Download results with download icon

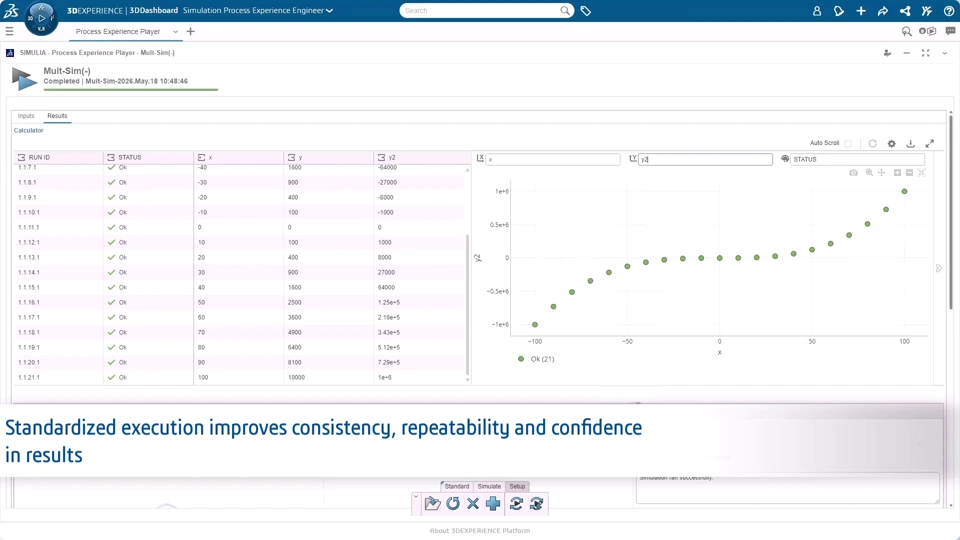point(910,143)
